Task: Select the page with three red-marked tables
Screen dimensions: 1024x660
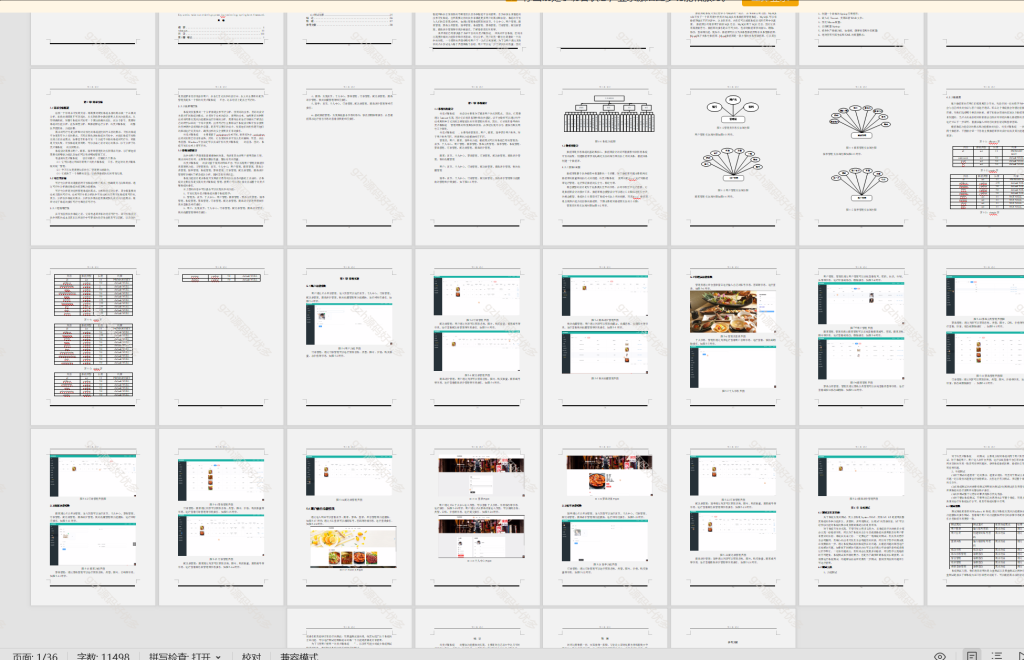Action: tap(93, 337)
